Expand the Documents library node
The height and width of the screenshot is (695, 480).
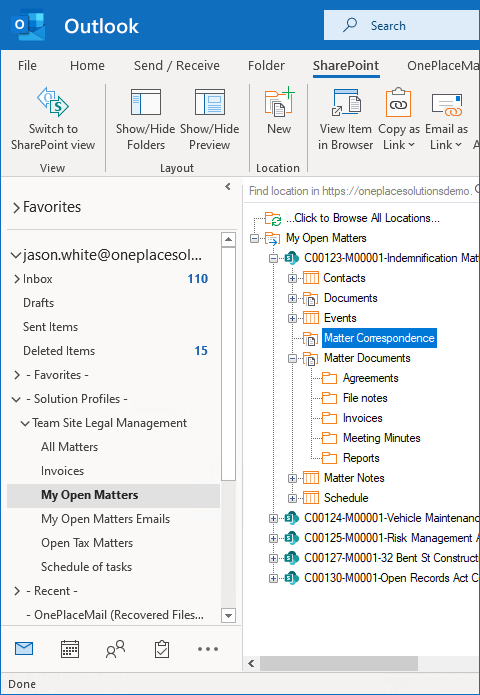tap(292, 298)
